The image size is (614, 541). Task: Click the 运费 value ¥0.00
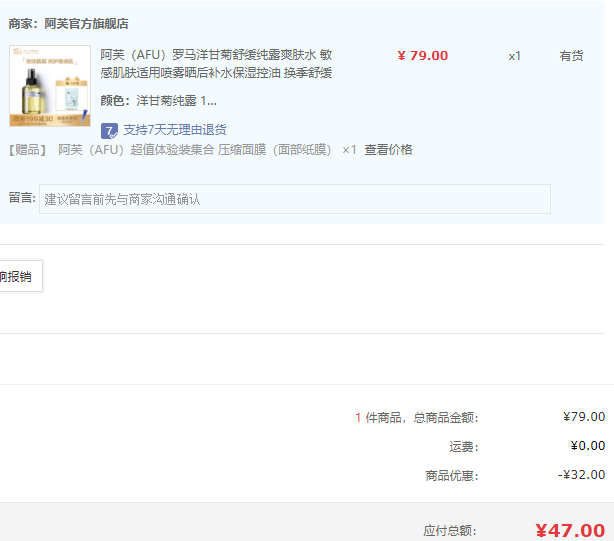pos(588,445)
